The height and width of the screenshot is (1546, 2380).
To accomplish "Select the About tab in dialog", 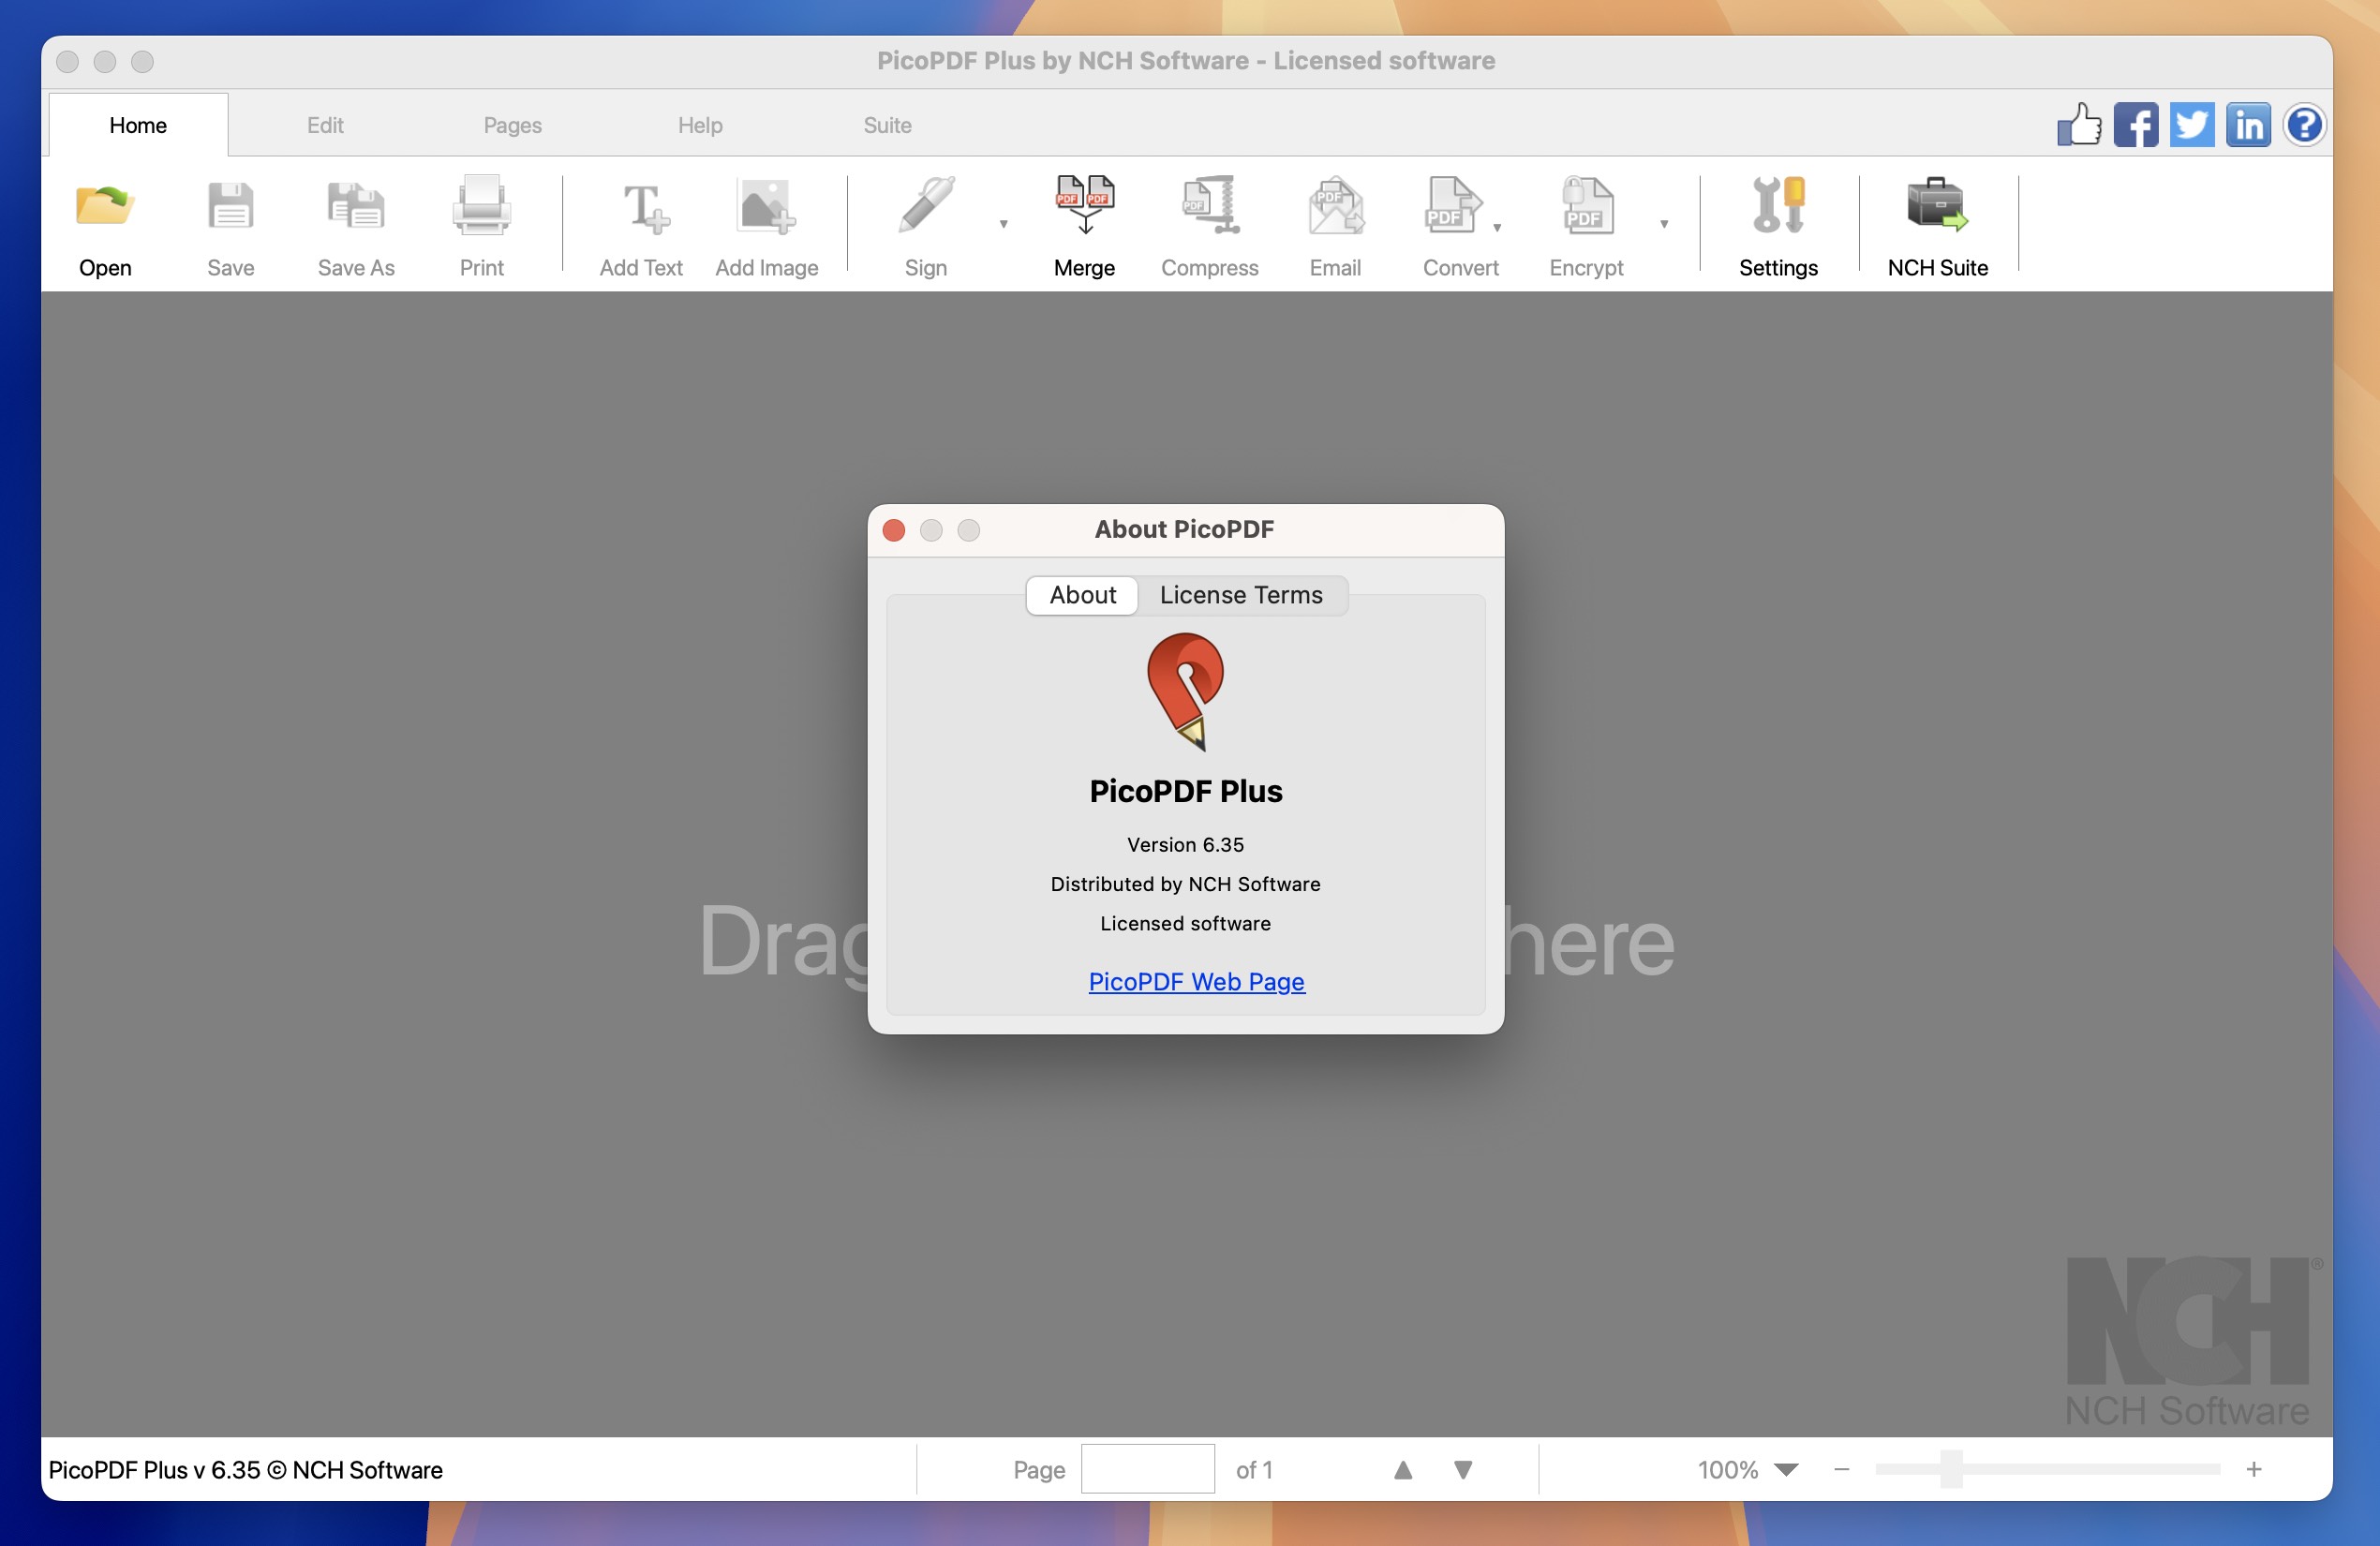I will tap(1082, 595).
